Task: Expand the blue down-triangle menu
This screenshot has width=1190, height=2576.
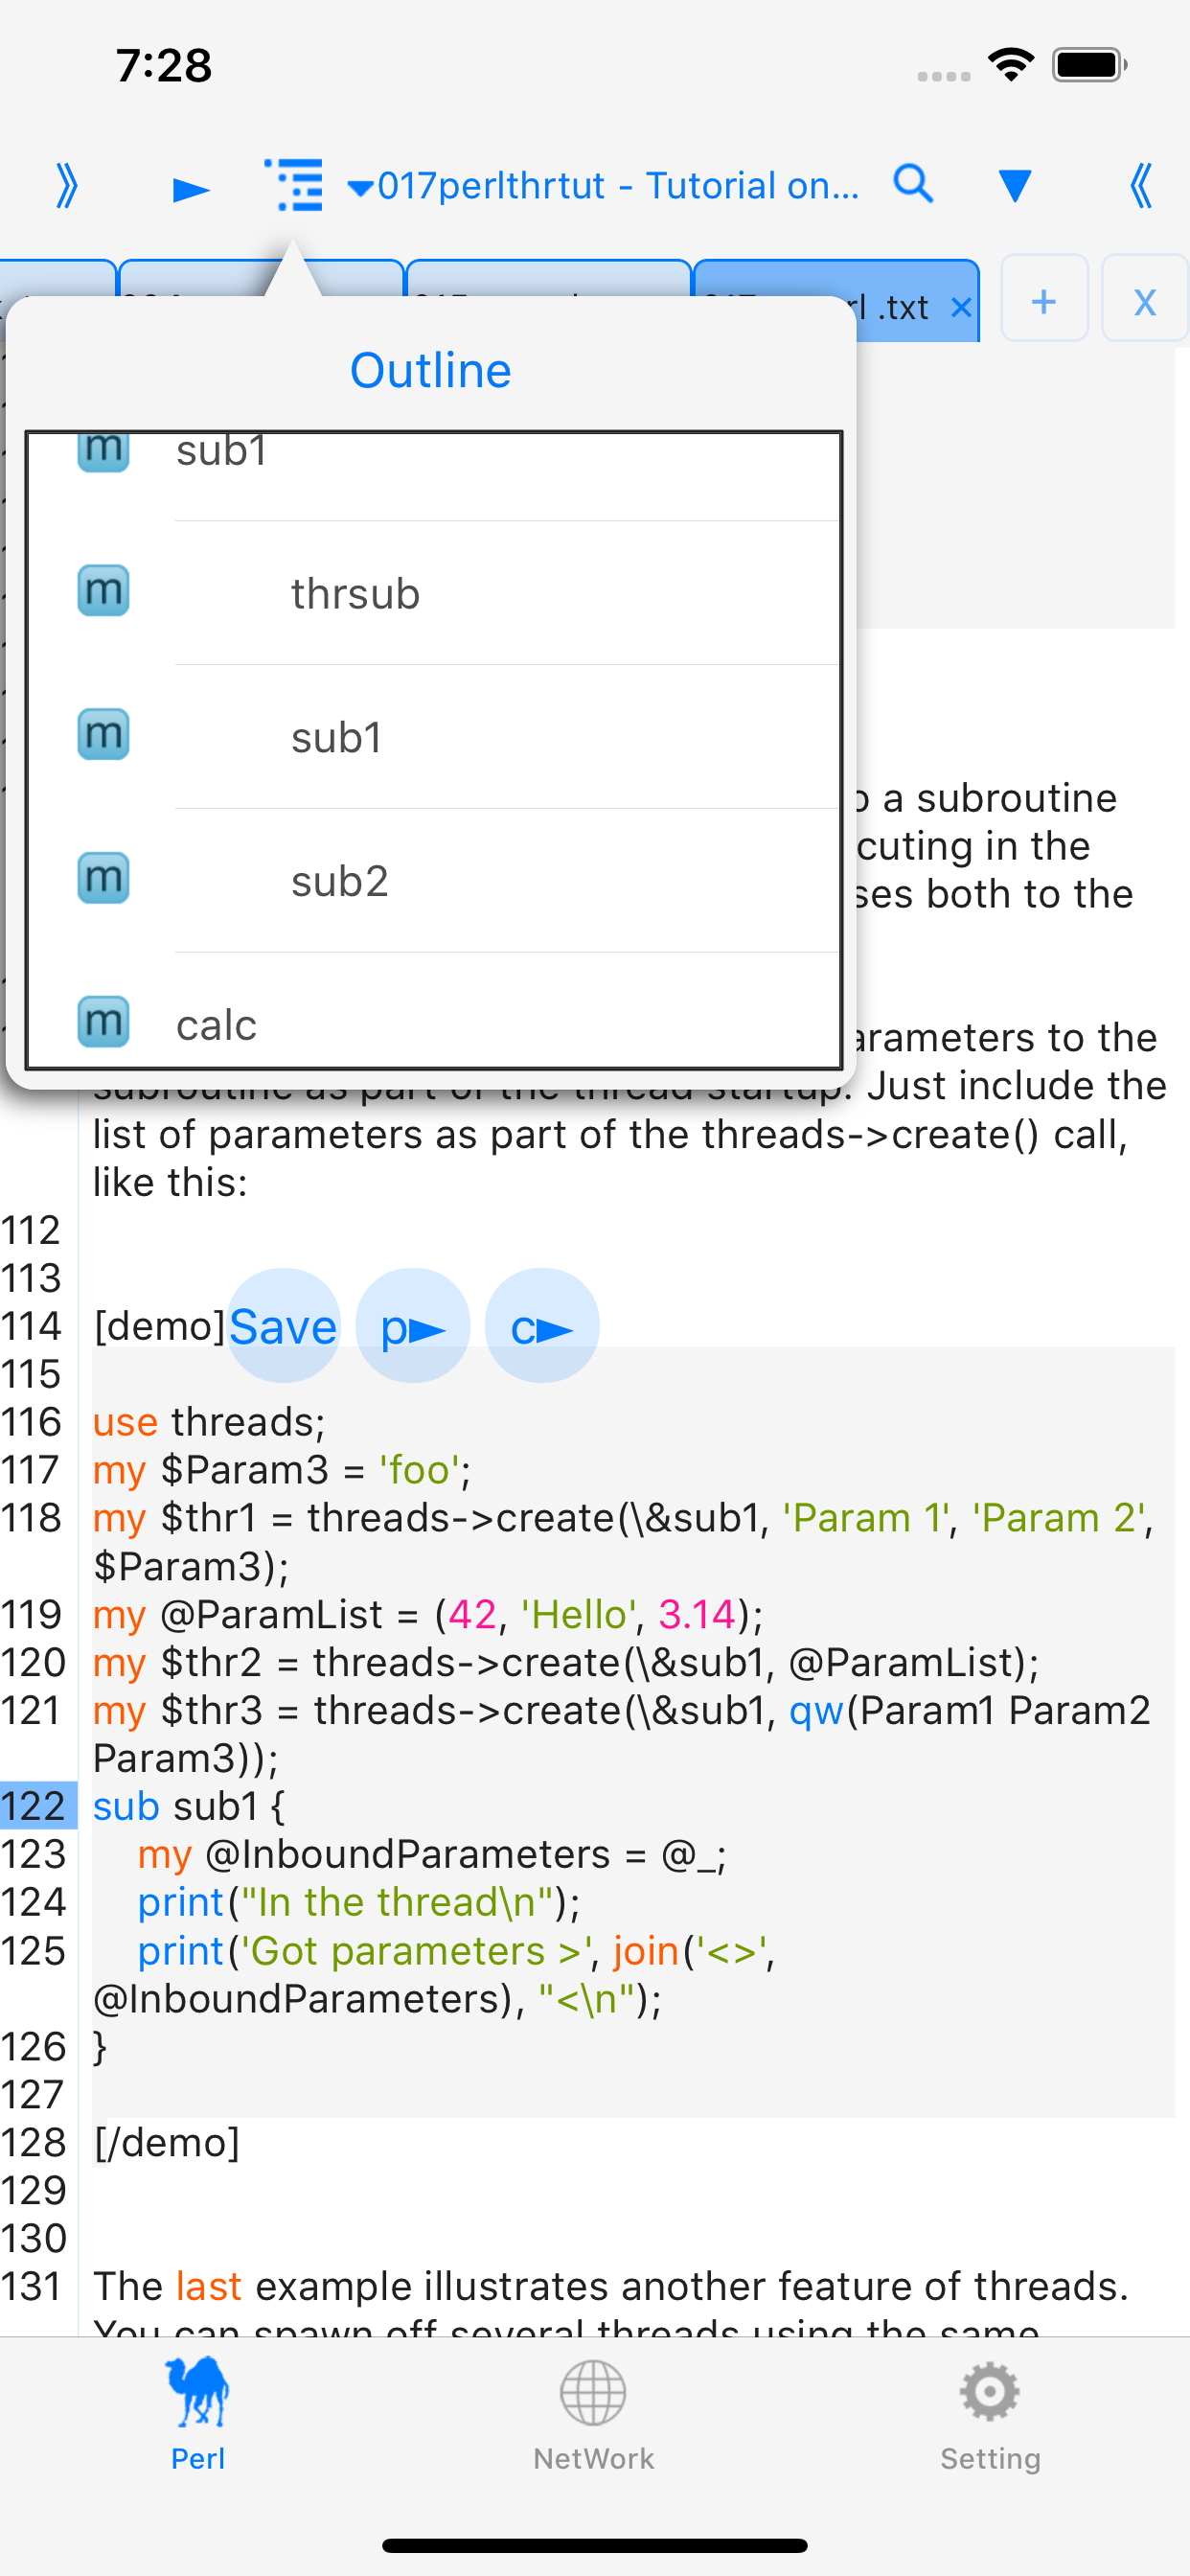Action: coord(1014,185)
